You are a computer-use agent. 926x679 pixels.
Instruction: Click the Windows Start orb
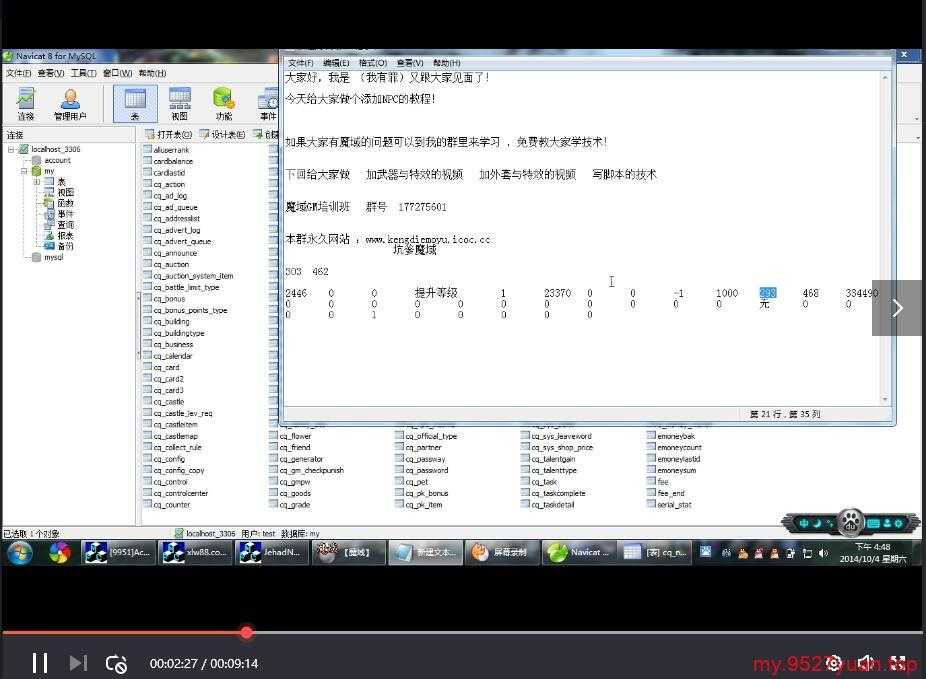click(20, 553)
